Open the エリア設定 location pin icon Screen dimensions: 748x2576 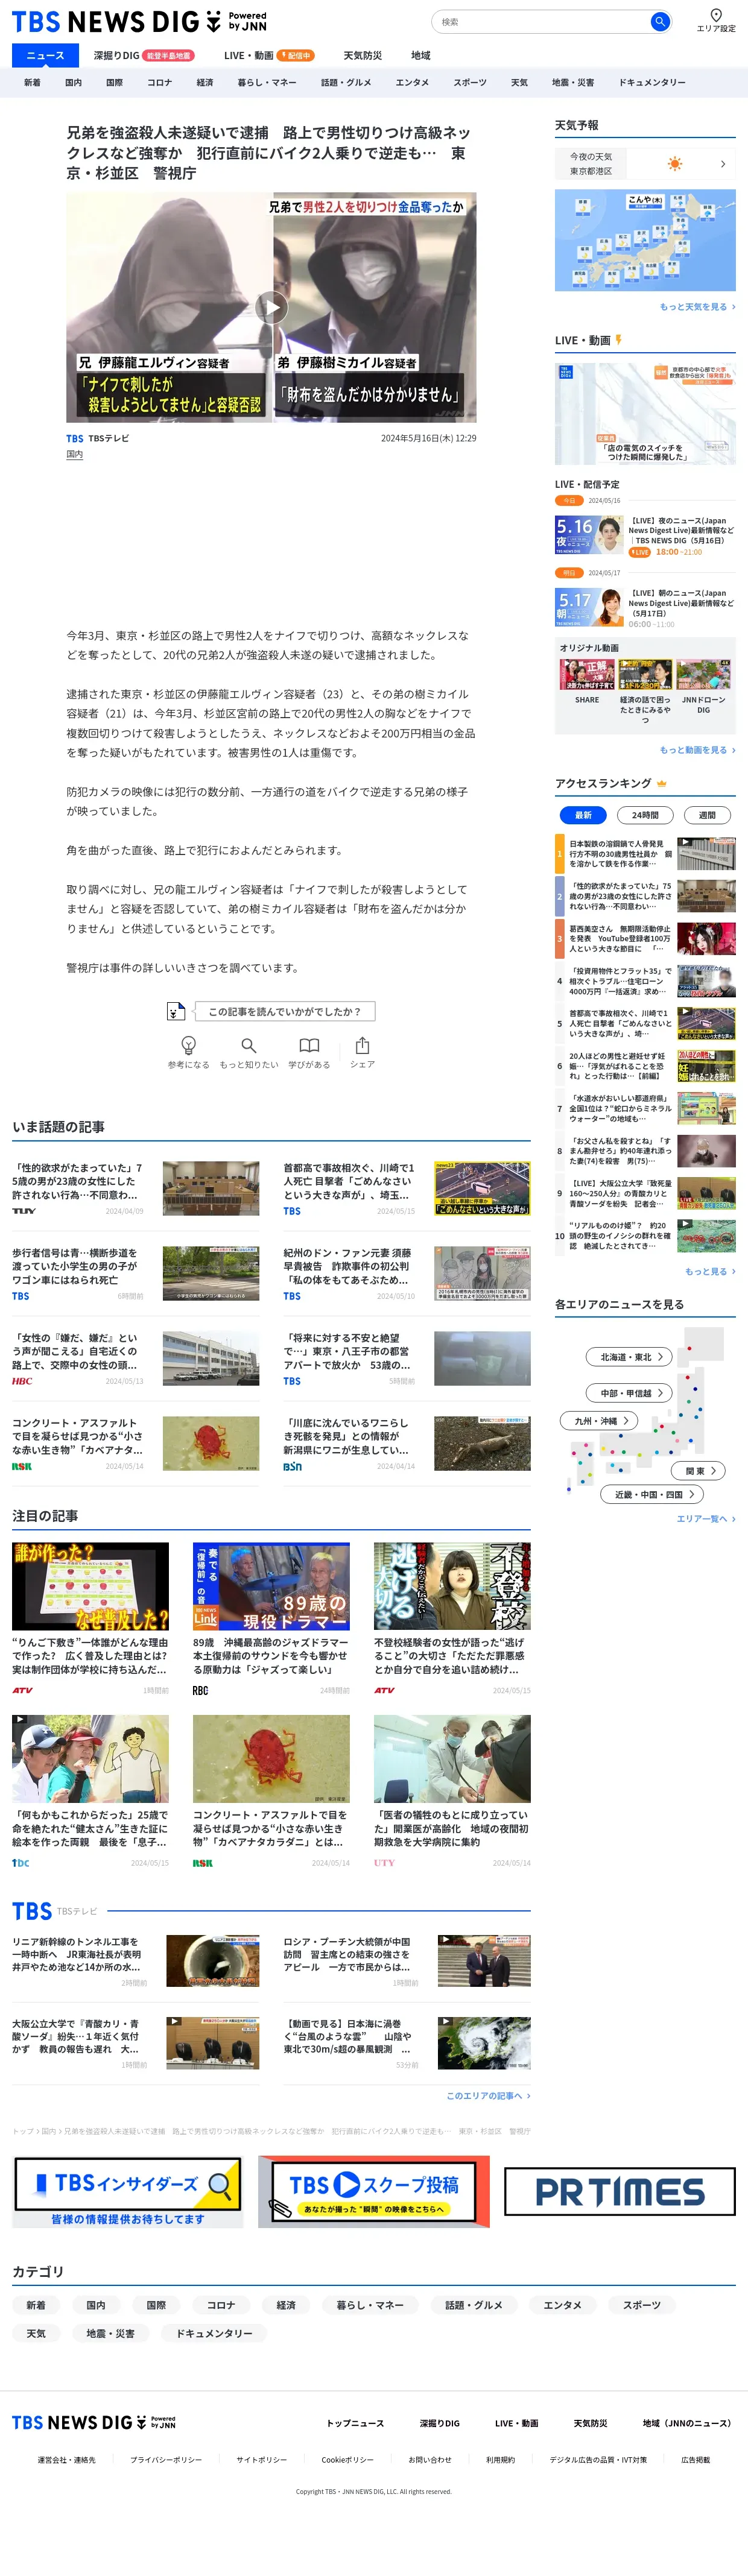[x=716, y=15]
